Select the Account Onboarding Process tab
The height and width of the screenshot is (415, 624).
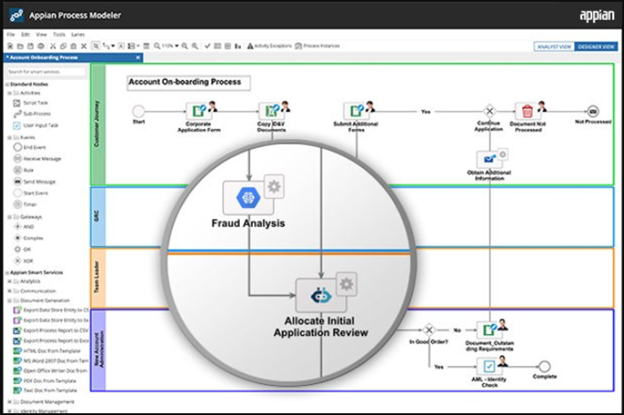tap(73, 58)
